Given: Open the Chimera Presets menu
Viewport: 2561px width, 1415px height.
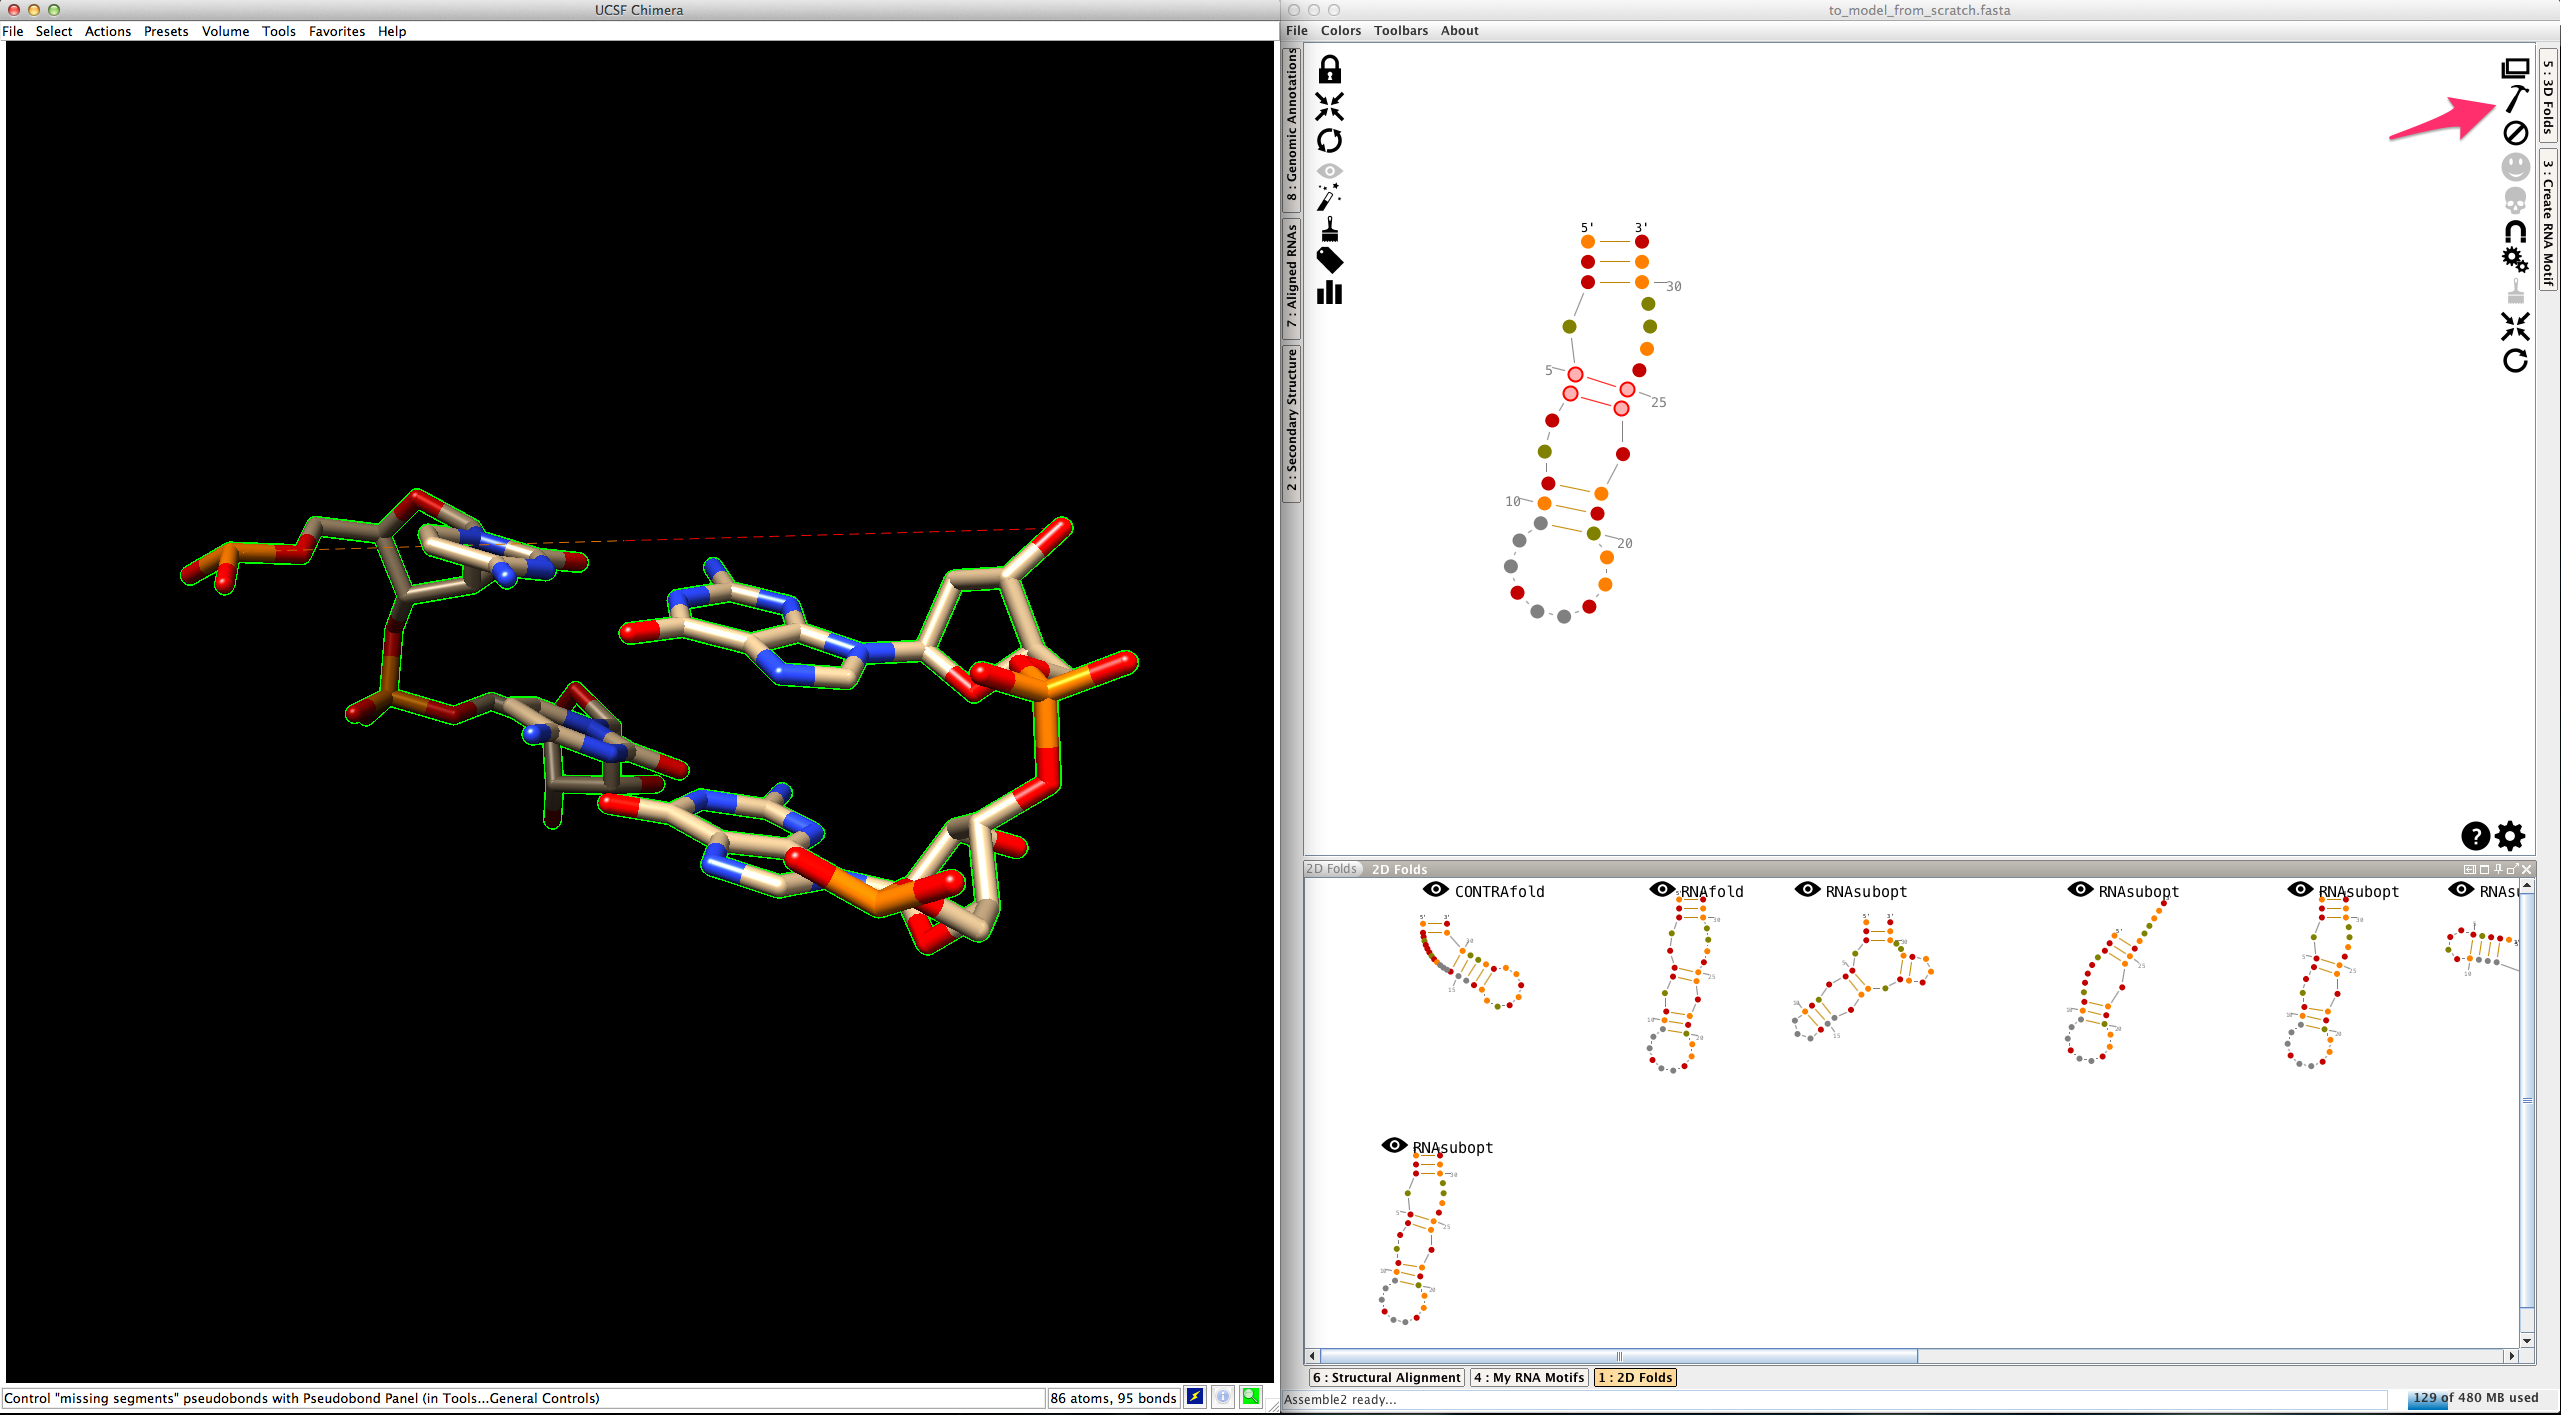Looking at the screenshot, I should click(166, 31).
